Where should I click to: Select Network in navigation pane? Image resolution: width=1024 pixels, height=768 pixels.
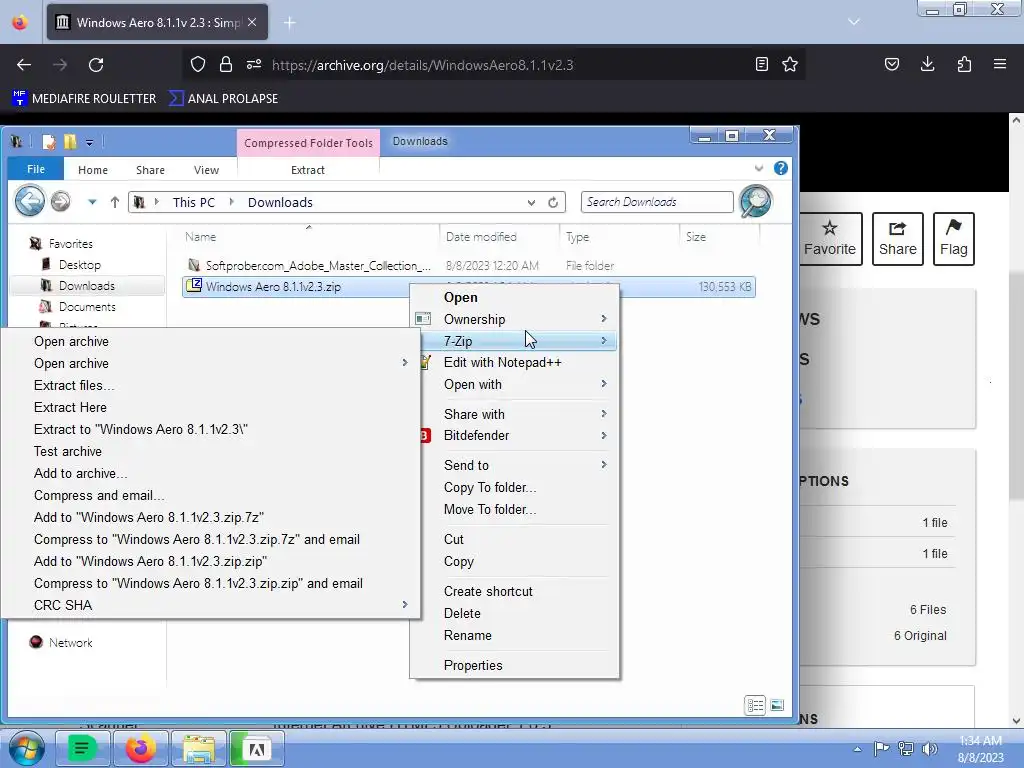coord(71,643)
